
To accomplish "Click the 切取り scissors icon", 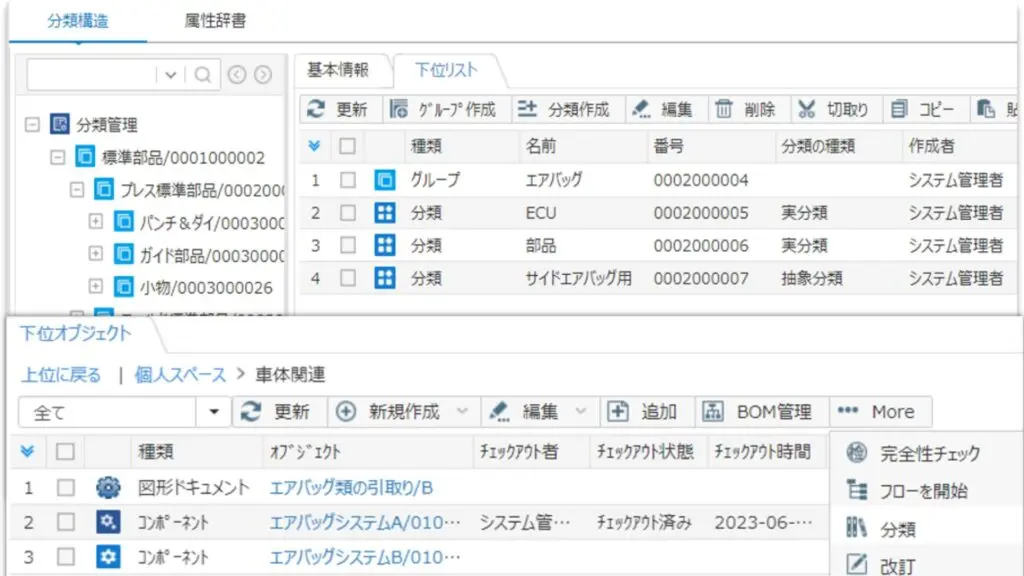I will coord(807,109).
